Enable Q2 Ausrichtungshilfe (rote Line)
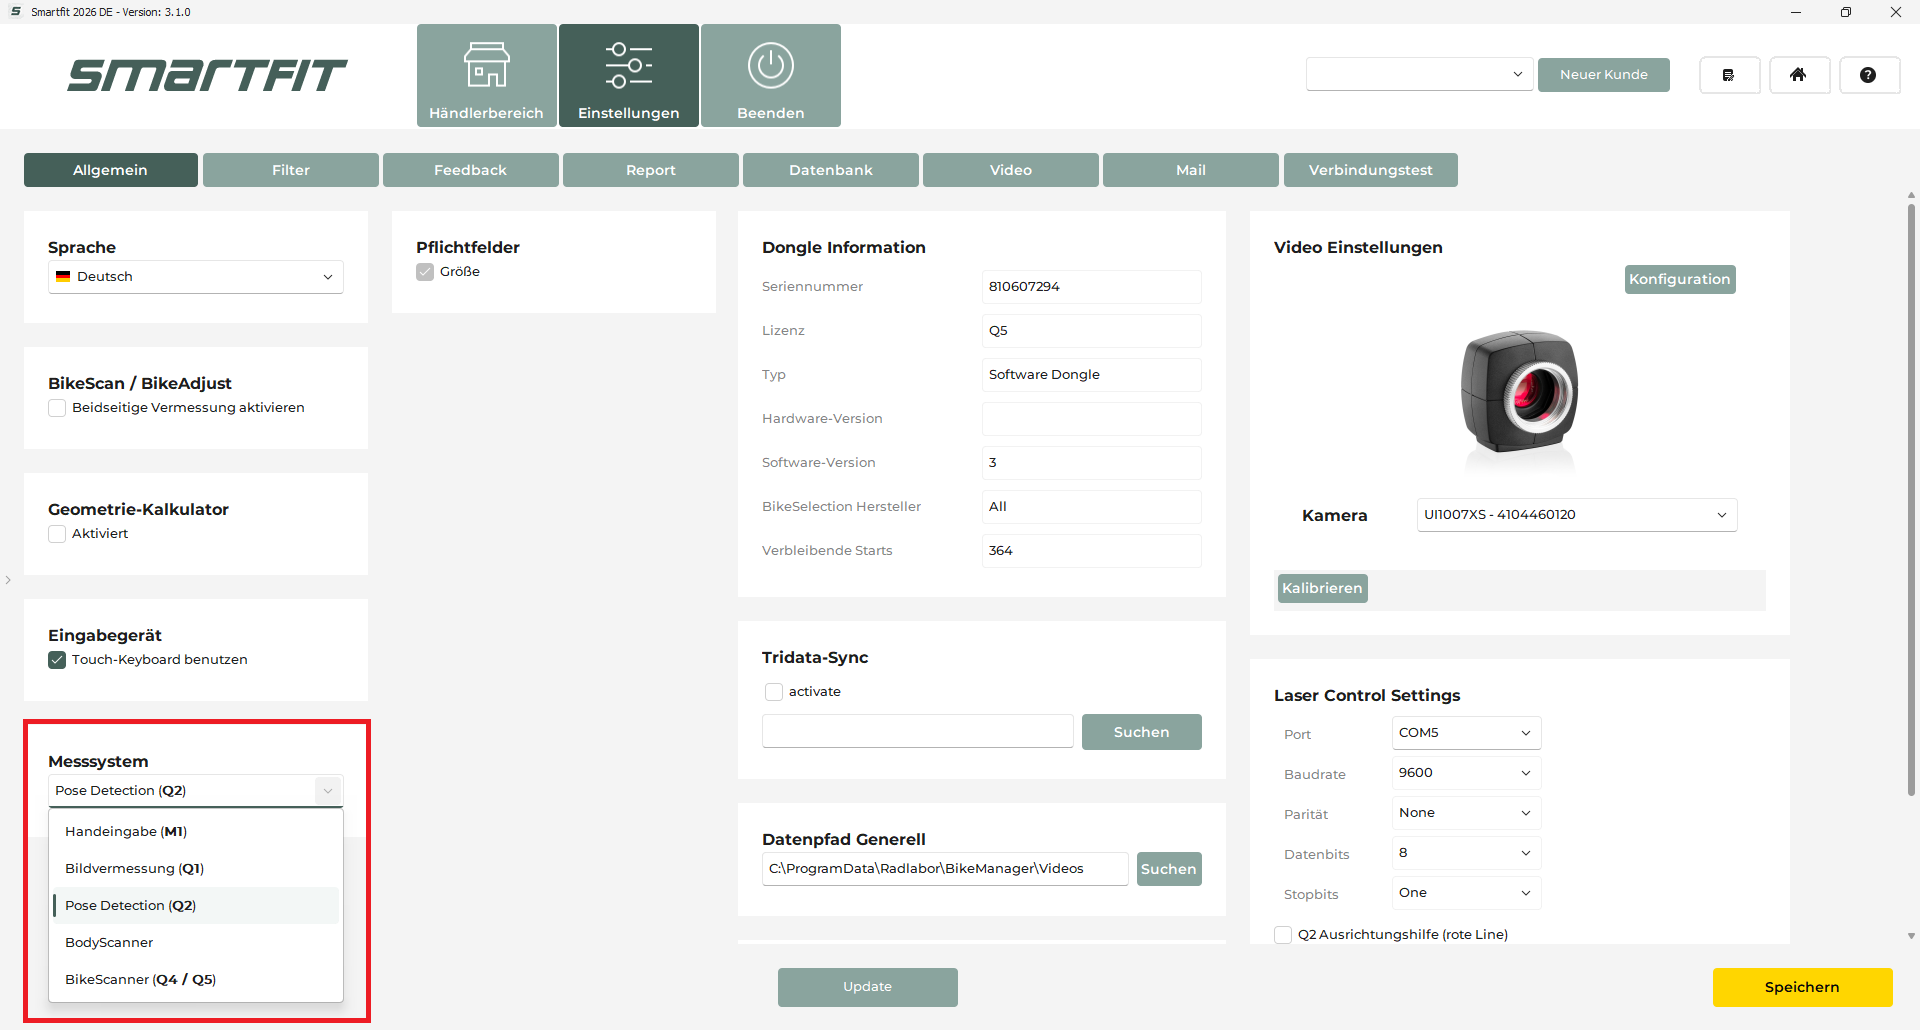Image resolution: width=1920 pixels, height=1030 pixels. [1283, 935]
